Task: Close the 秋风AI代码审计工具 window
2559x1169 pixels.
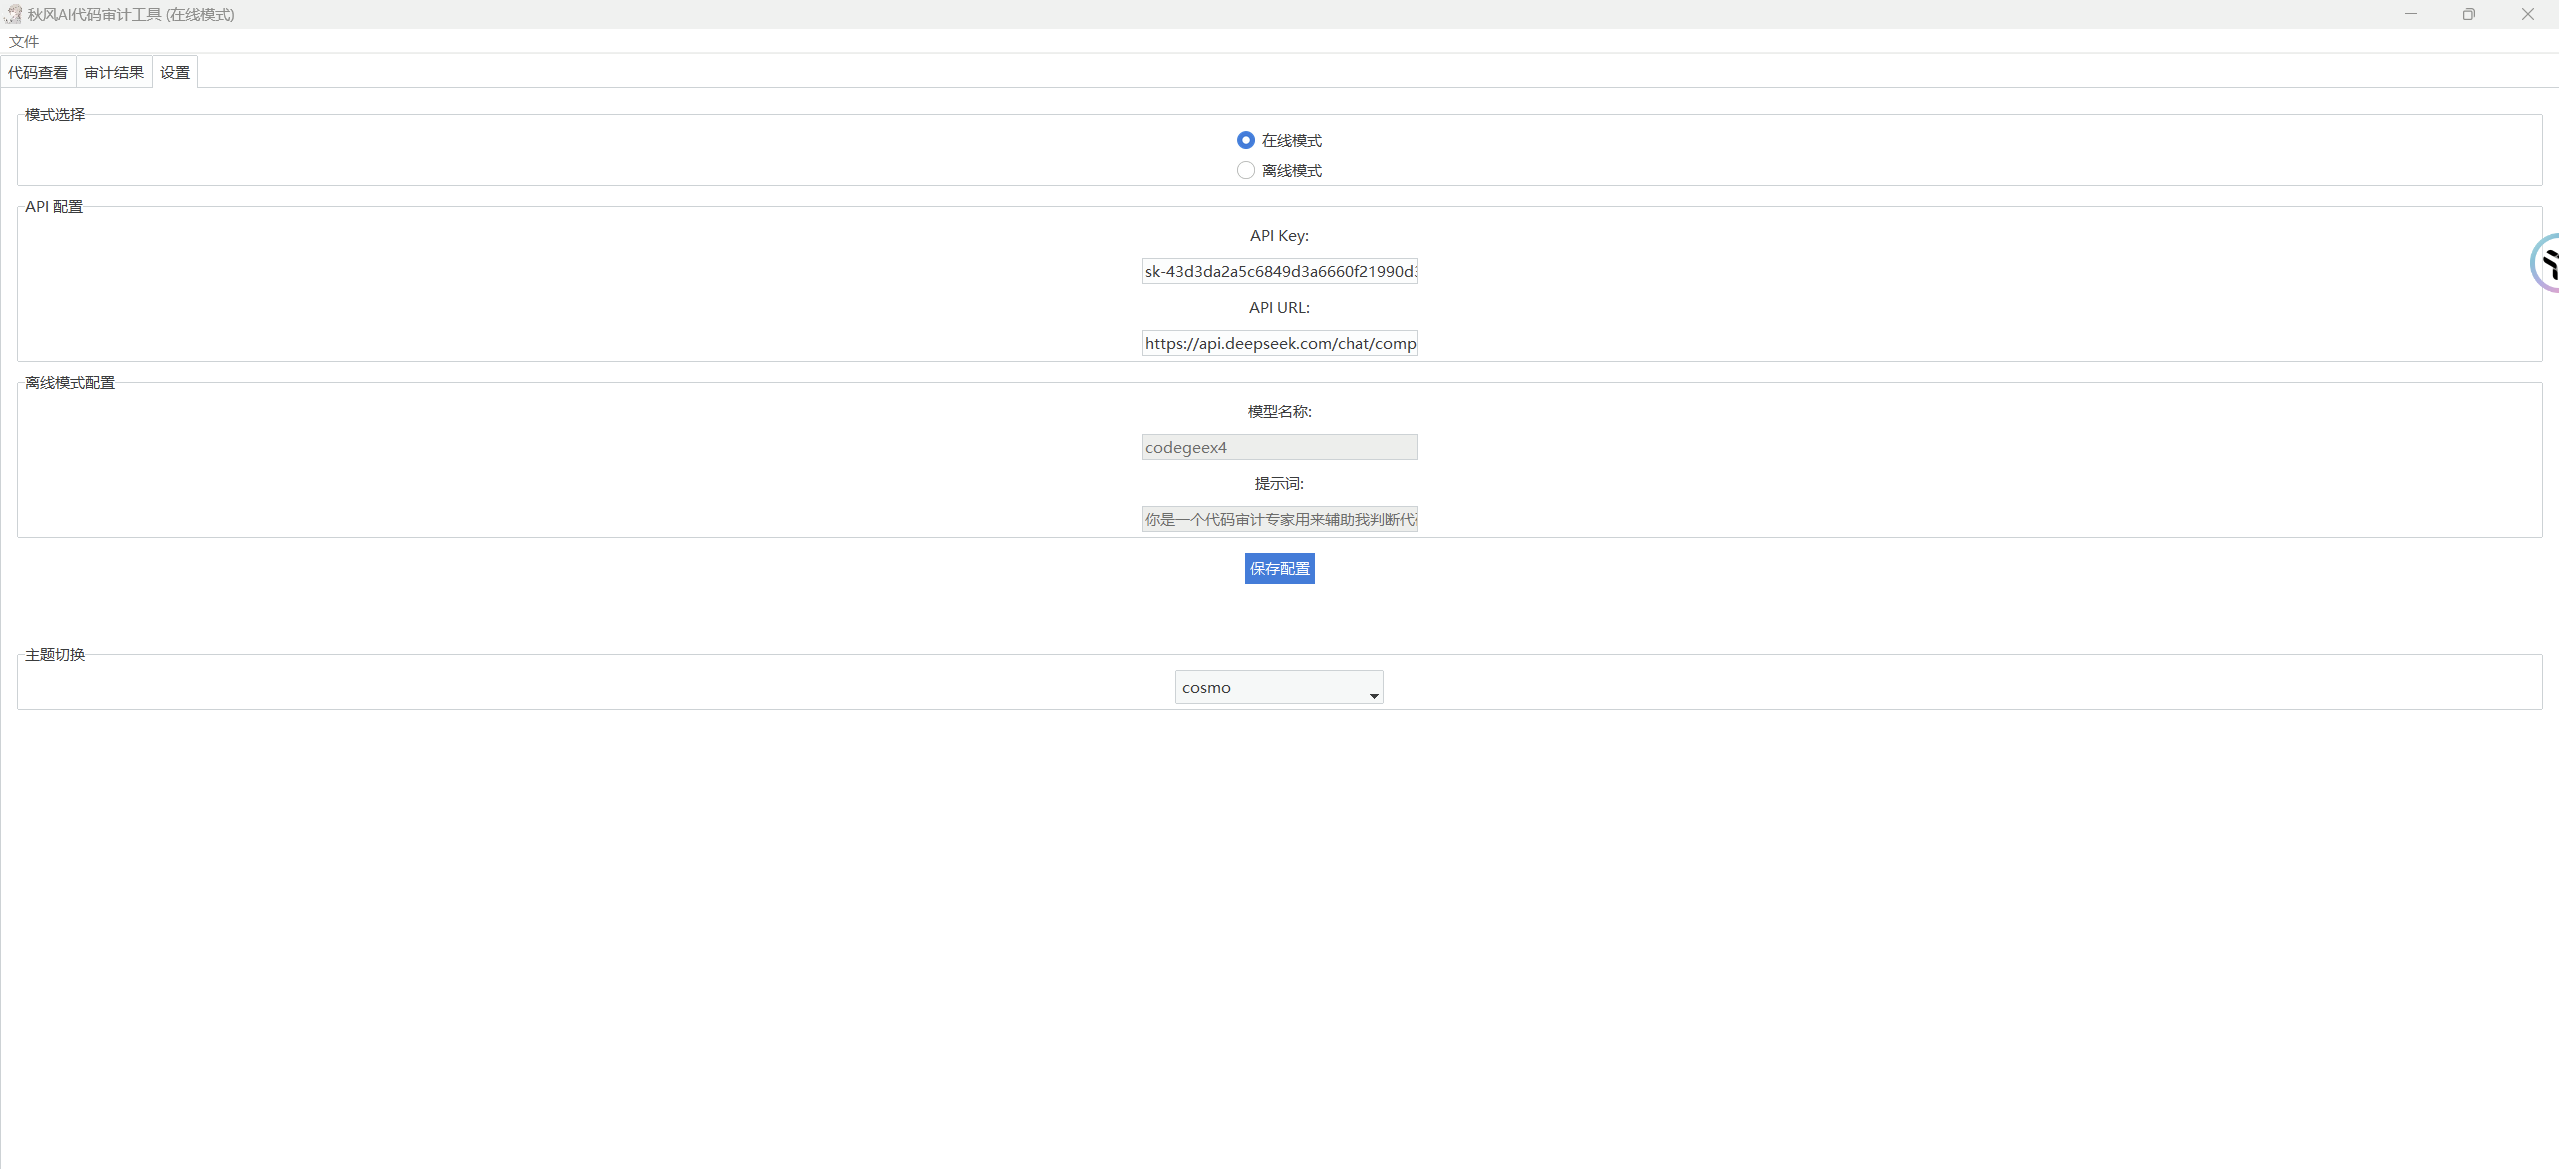Action: pos(2527,14)
